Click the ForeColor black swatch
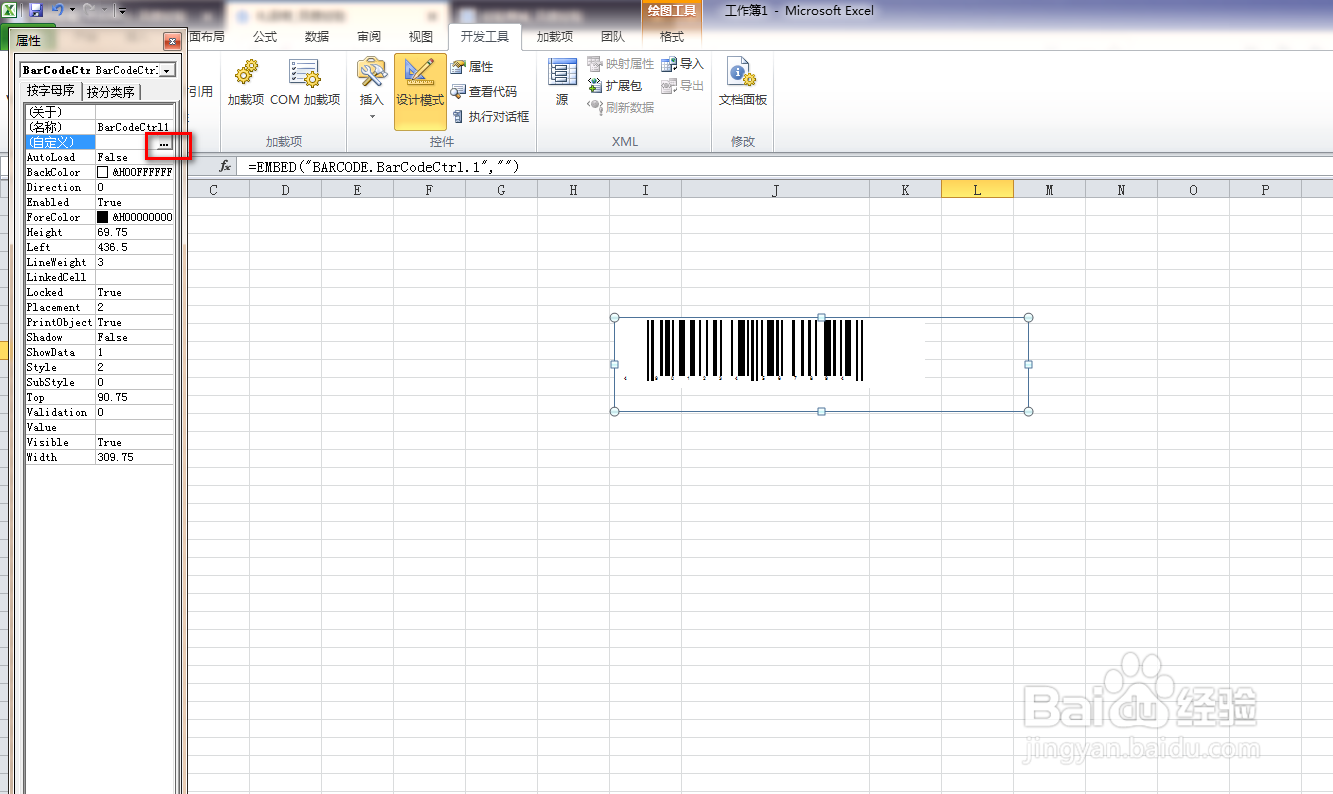 click(102, 217)
